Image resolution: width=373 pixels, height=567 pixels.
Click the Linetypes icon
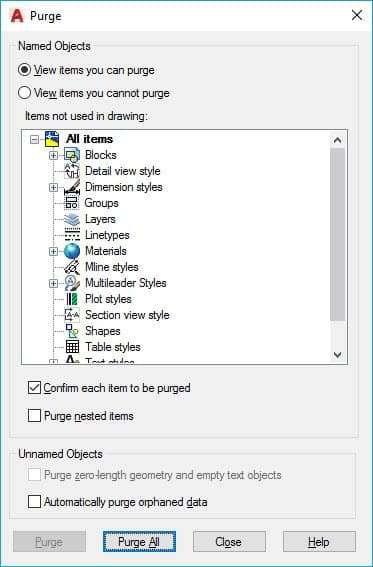click(72, 235)
